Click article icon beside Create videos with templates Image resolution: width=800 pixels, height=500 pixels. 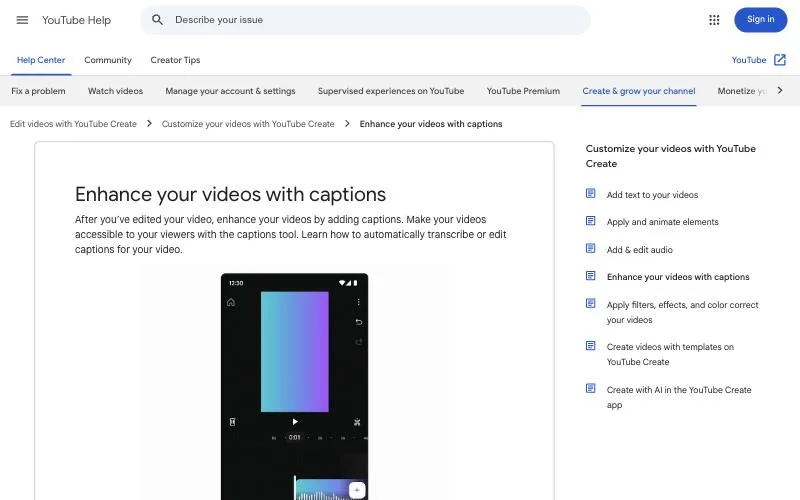[x=590, y=346]
